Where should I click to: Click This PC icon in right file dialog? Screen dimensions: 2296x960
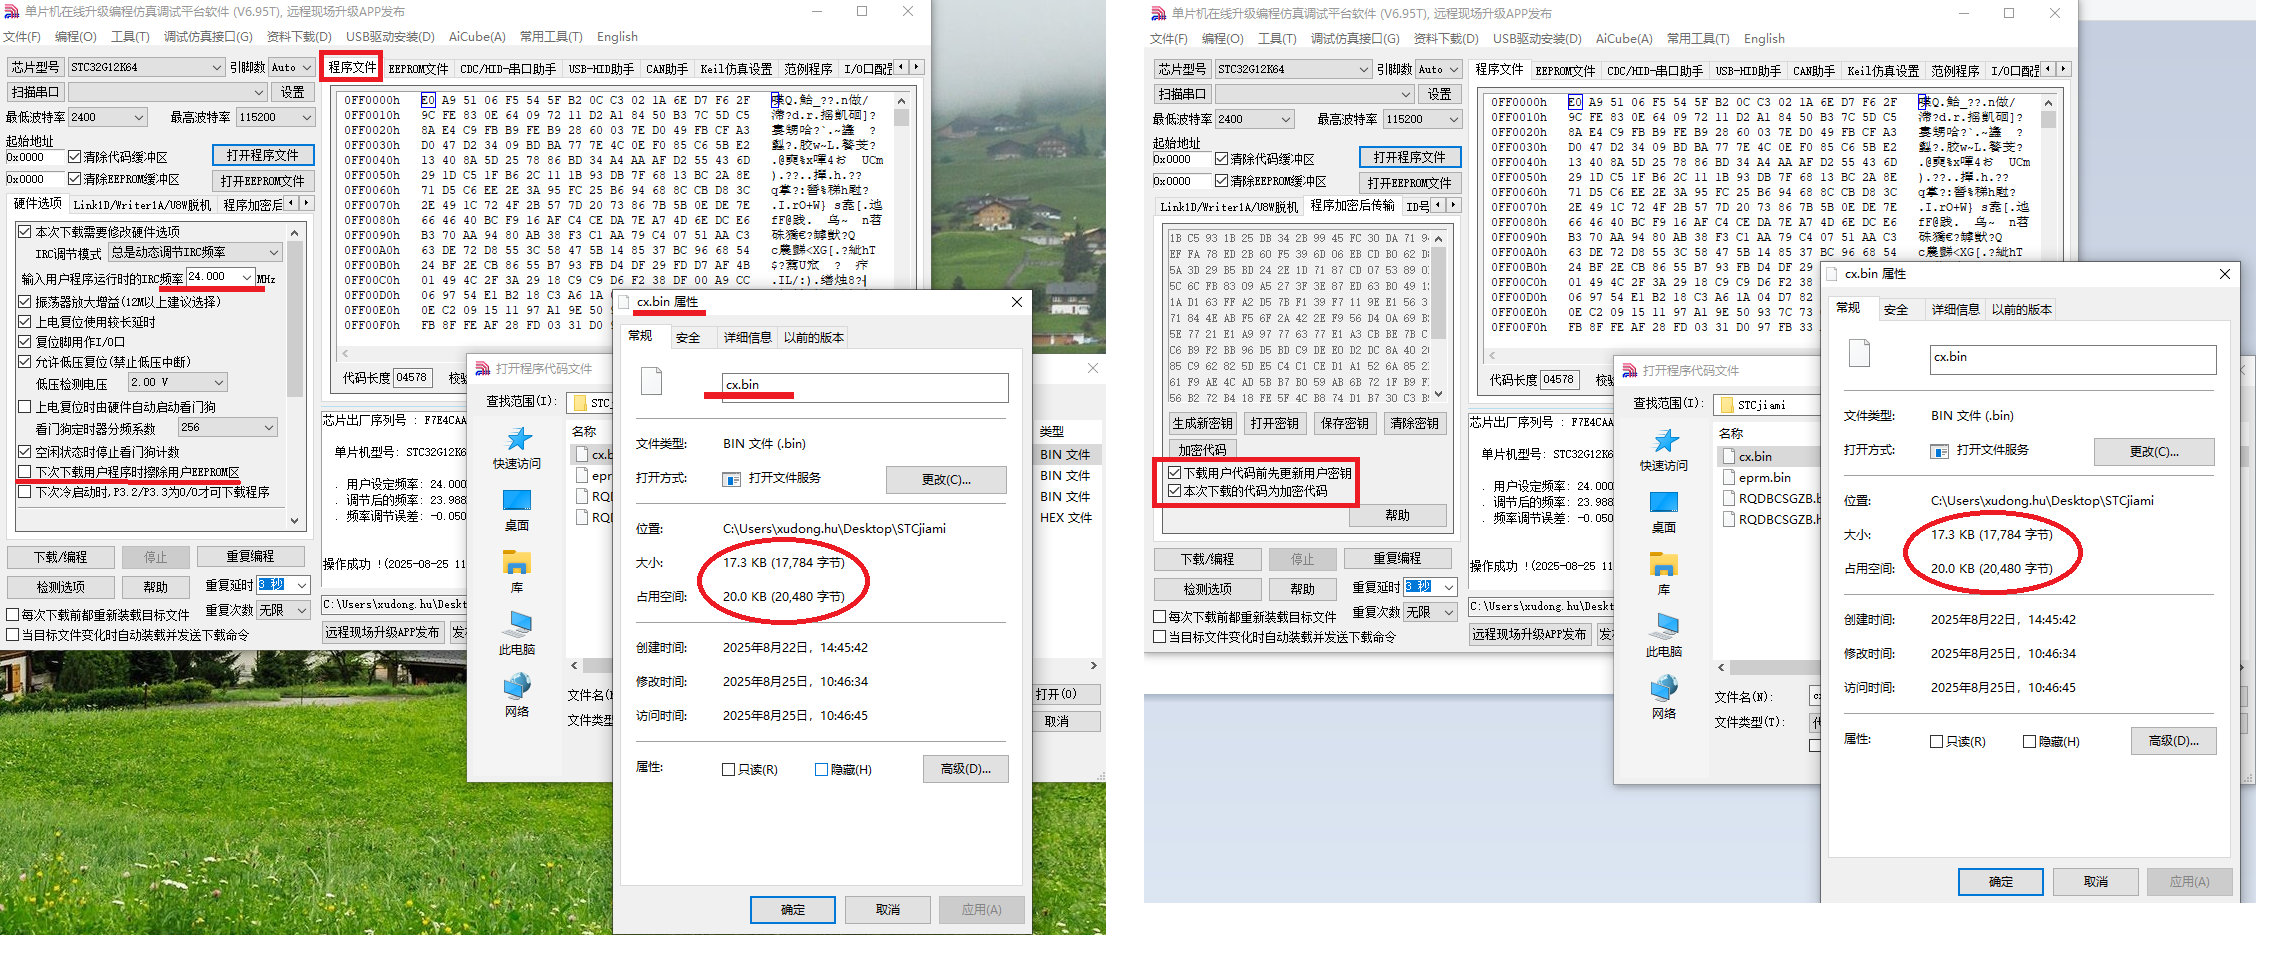1664,626
